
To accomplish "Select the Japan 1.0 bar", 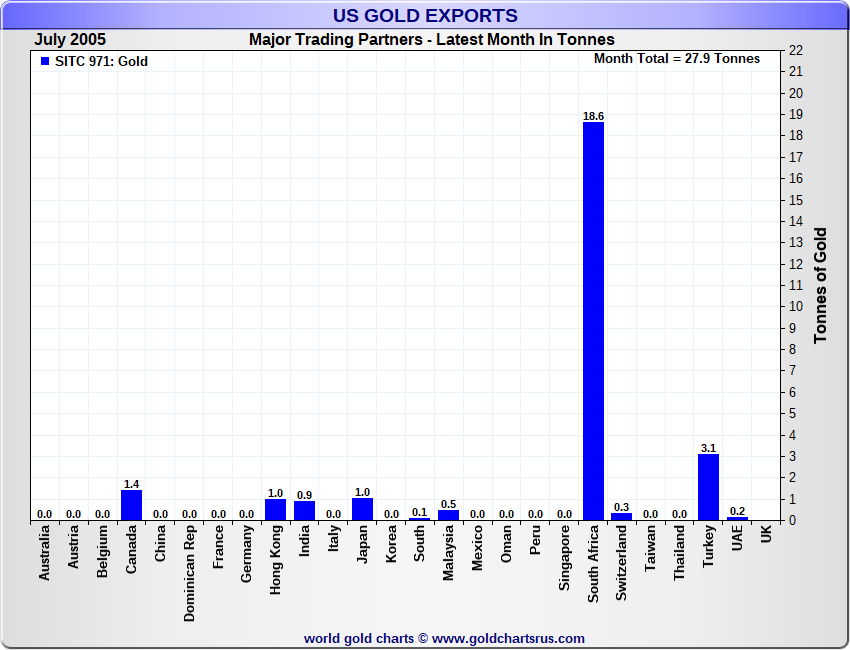I will coord(362,510).
